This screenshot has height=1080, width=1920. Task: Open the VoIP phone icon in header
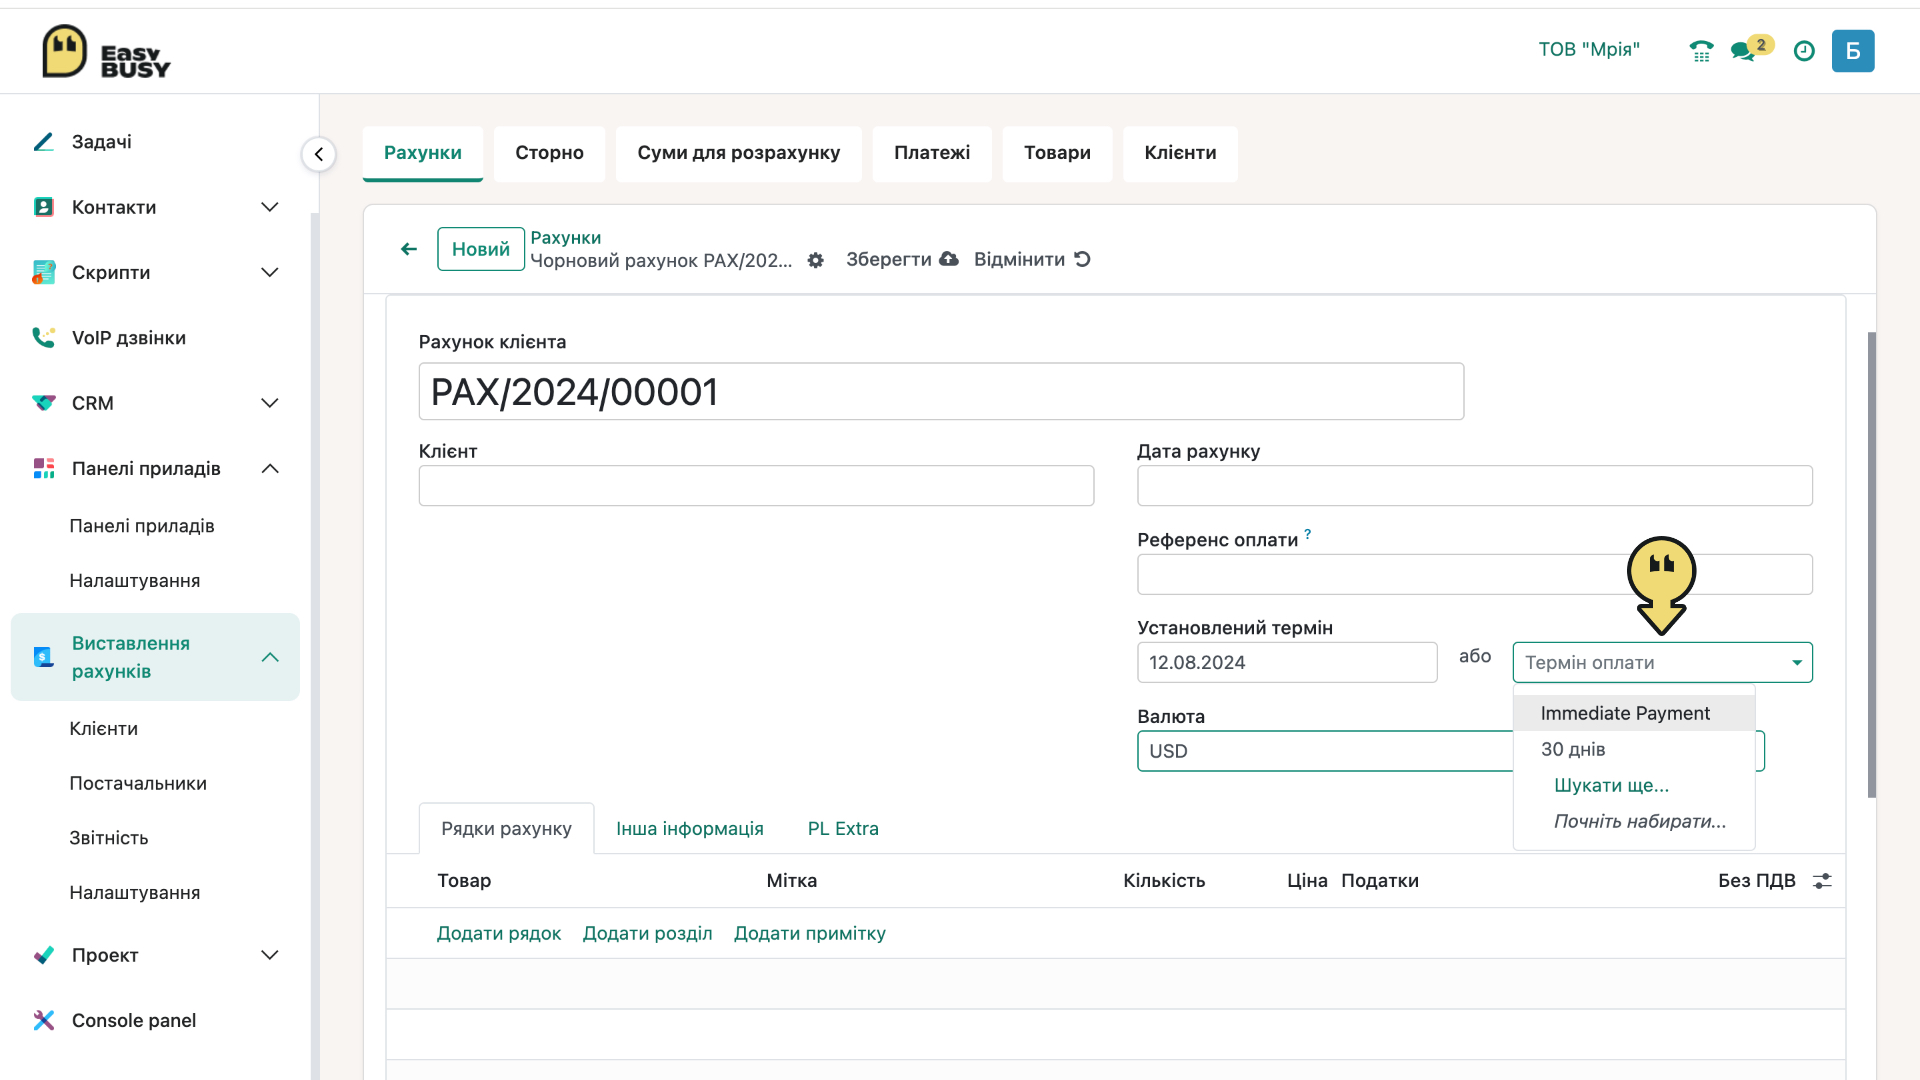[1701, 51]
